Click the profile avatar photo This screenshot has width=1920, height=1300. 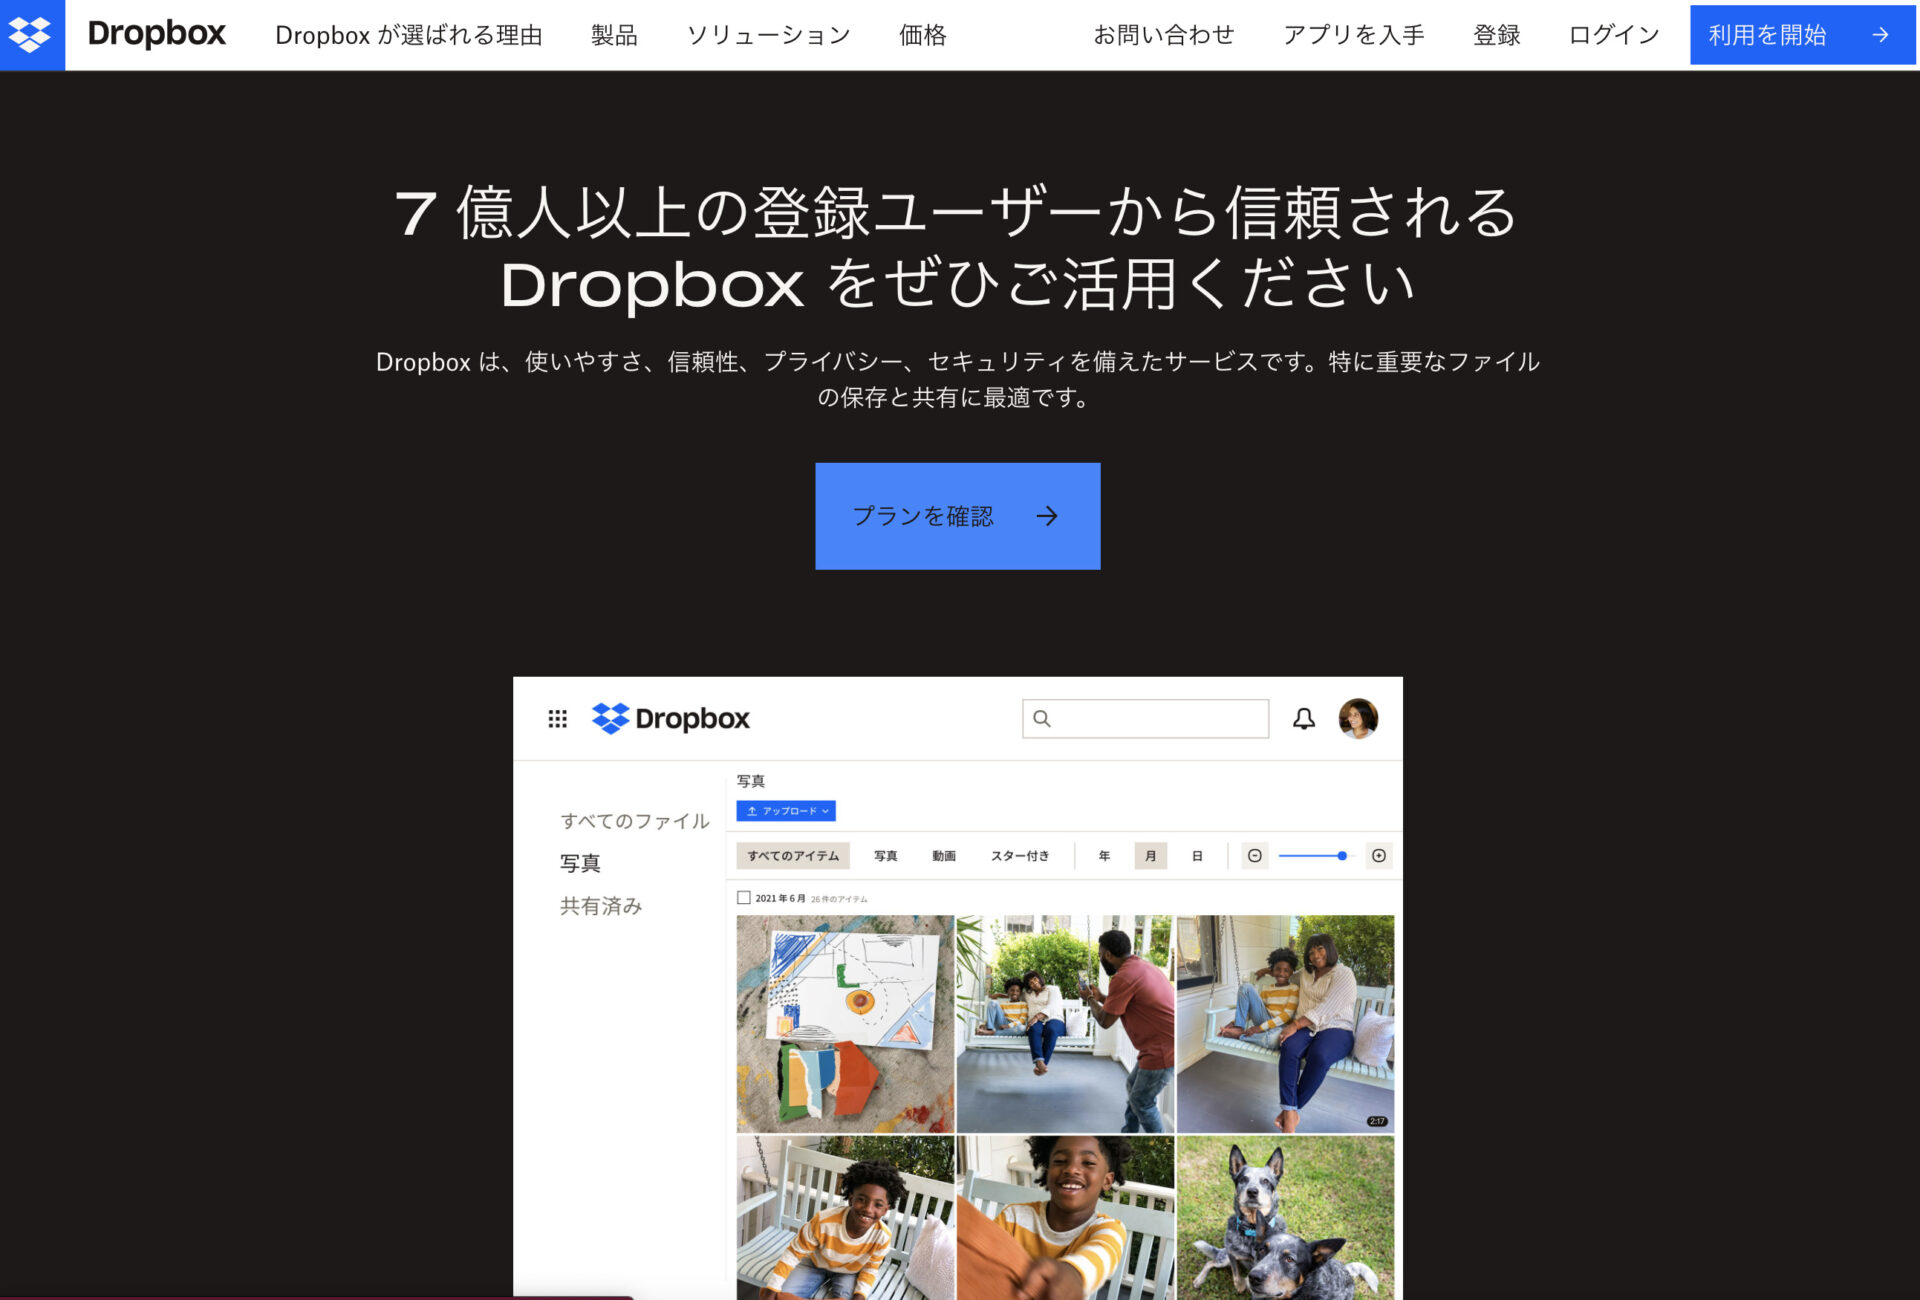[x=1356, y=718]
